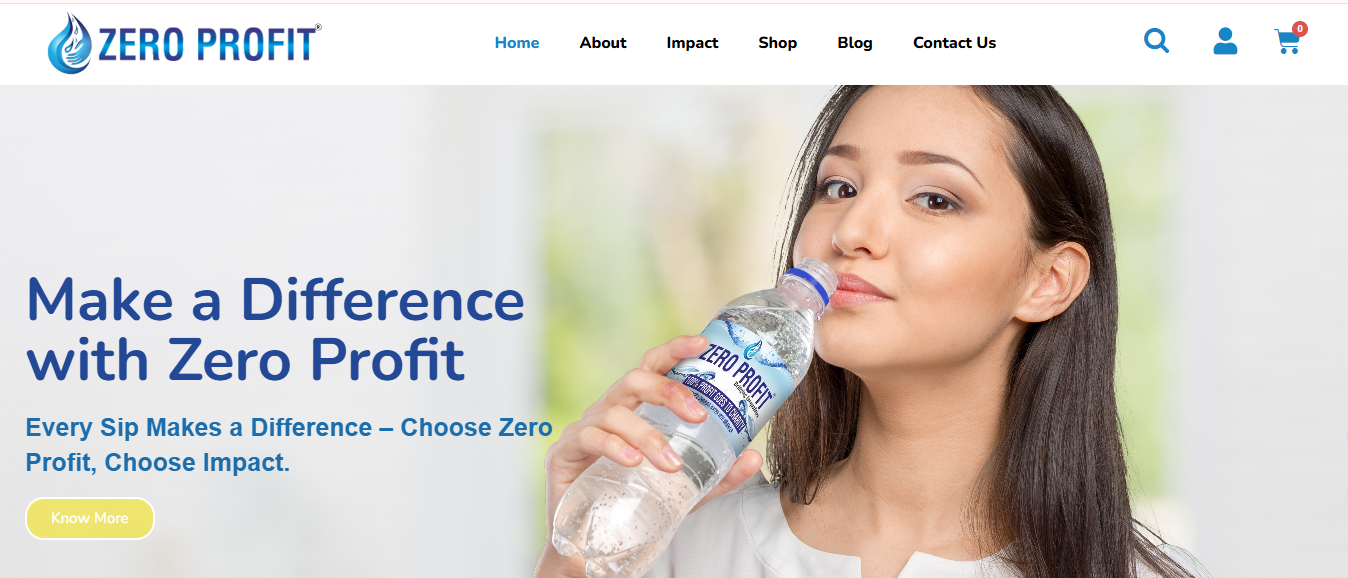Open the shopping cart icon
This screenshot has height=578, width=1348.
[1287, 42]
